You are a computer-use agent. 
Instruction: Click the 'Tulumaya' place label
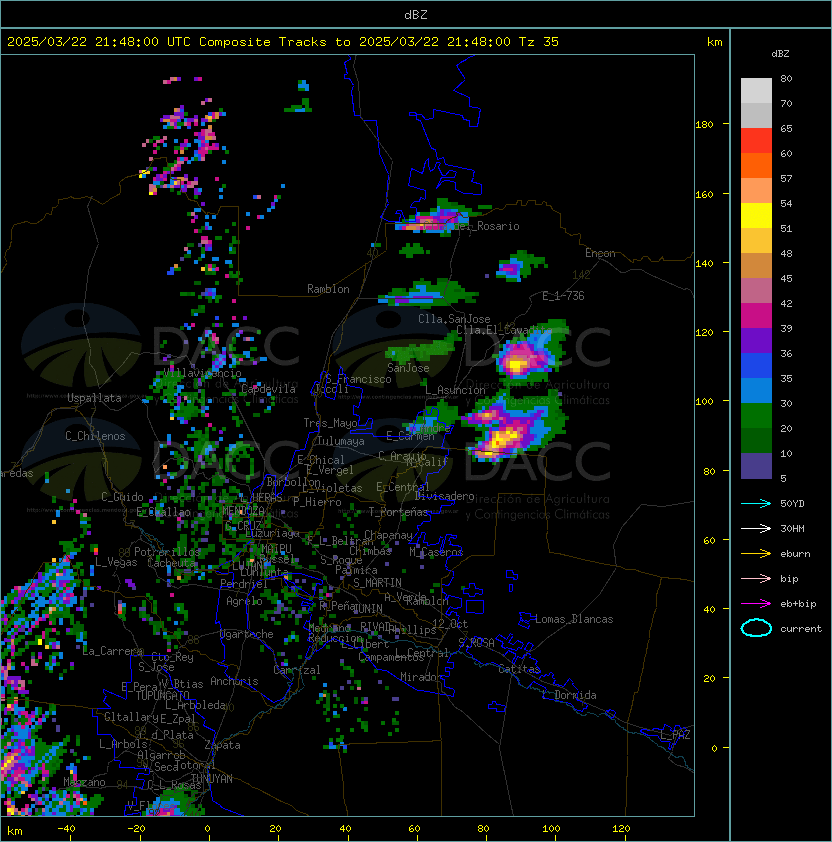pos(341,441)
